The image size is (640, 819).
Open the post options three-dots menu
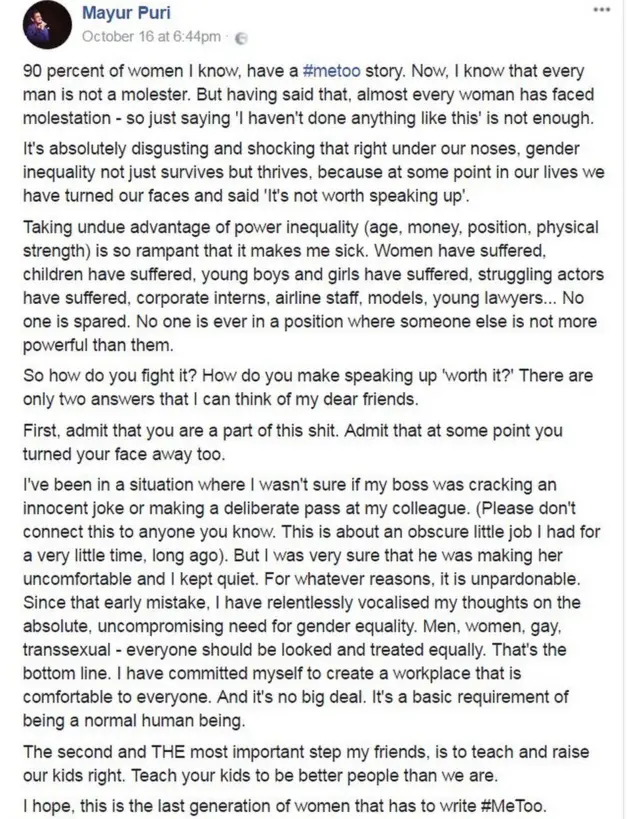click(x=601, y=9)
